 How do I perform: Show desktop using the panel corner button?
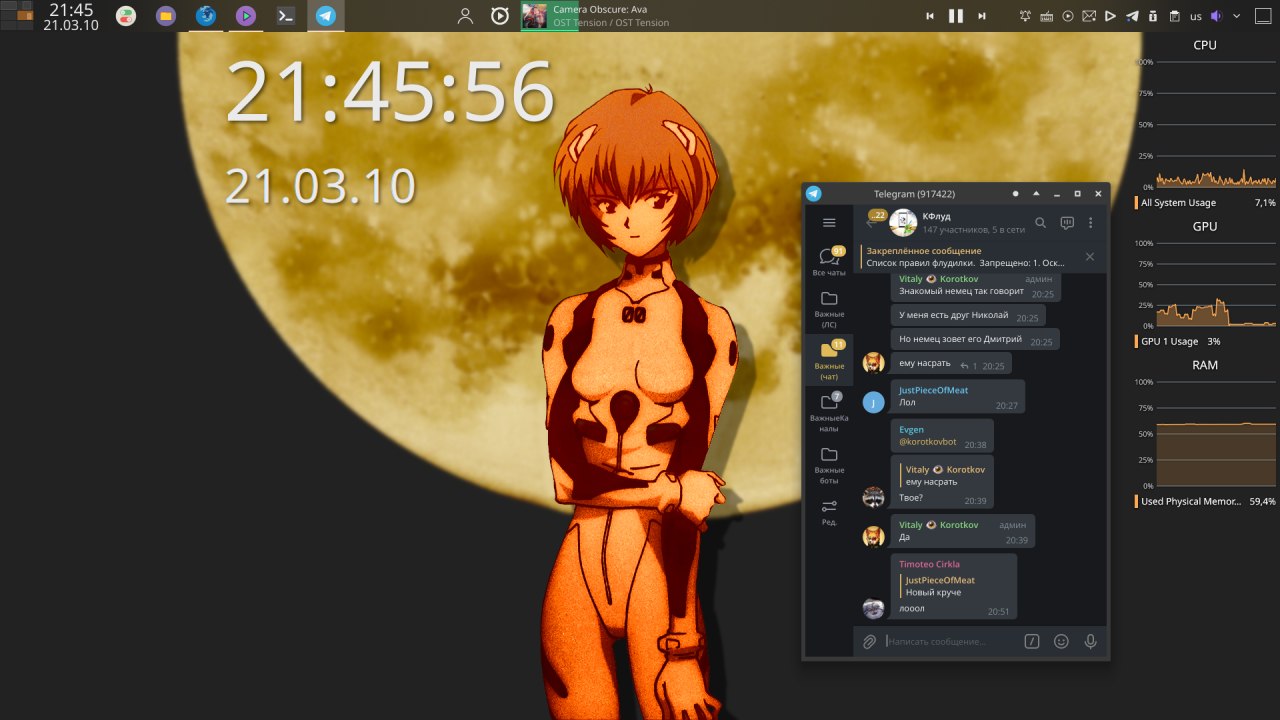coord(1265,16)
